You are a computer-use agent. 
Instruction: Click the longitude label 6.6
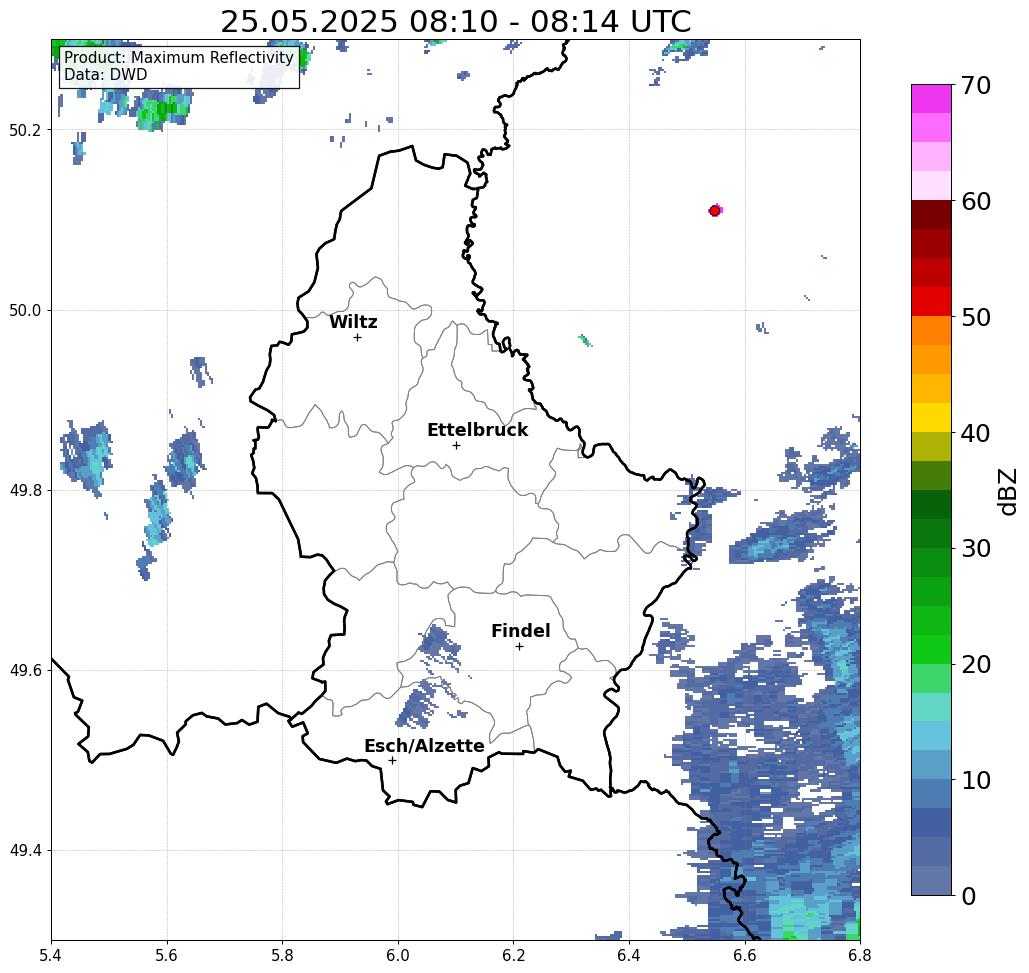745,955
